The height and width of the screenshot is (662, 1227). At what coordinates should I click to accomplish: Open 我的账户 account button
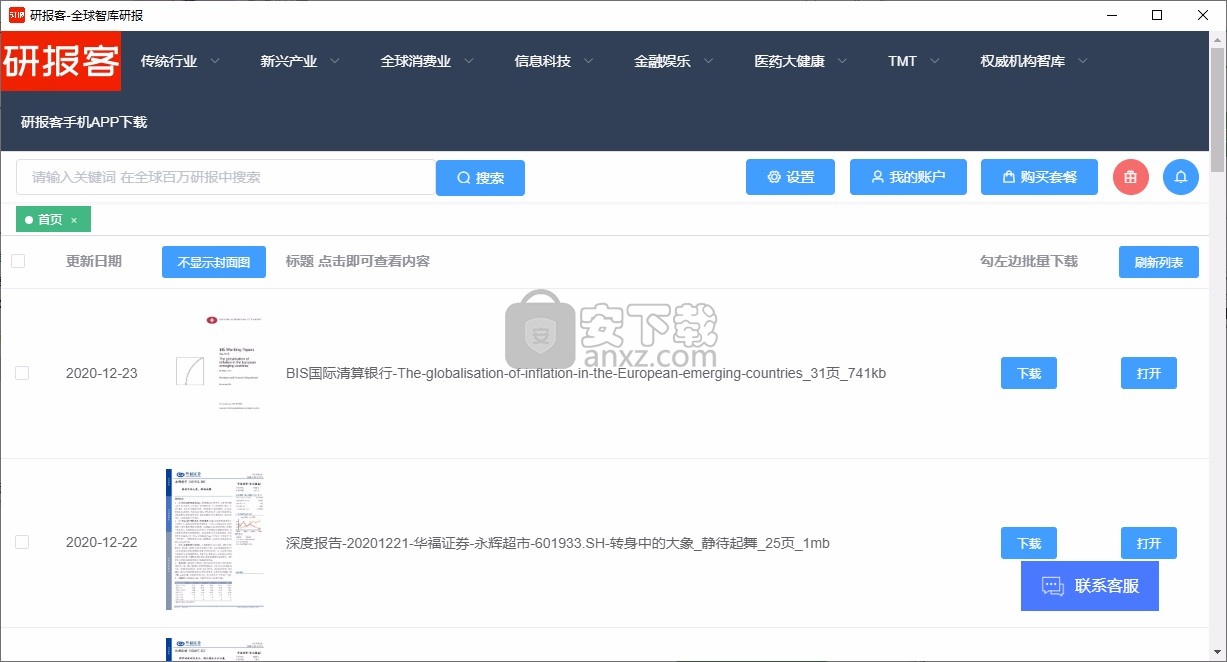point(909,177)
